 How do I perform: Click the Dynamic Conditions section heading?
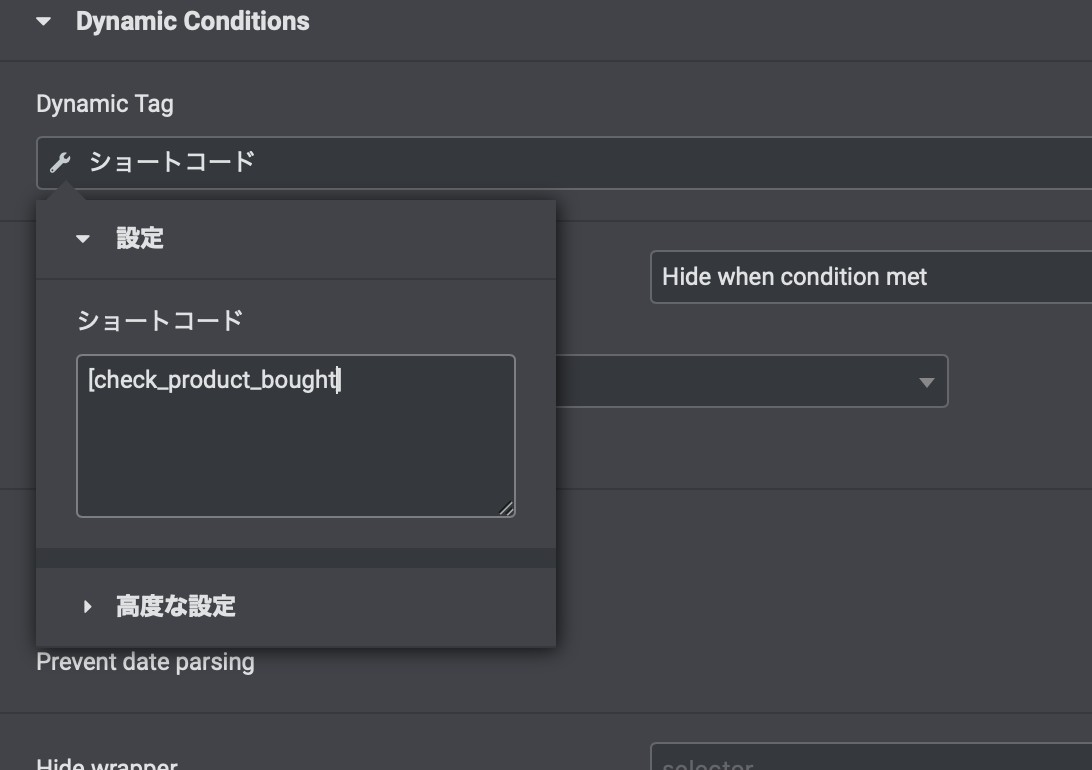pyautogui.click(x=192, y=22)
